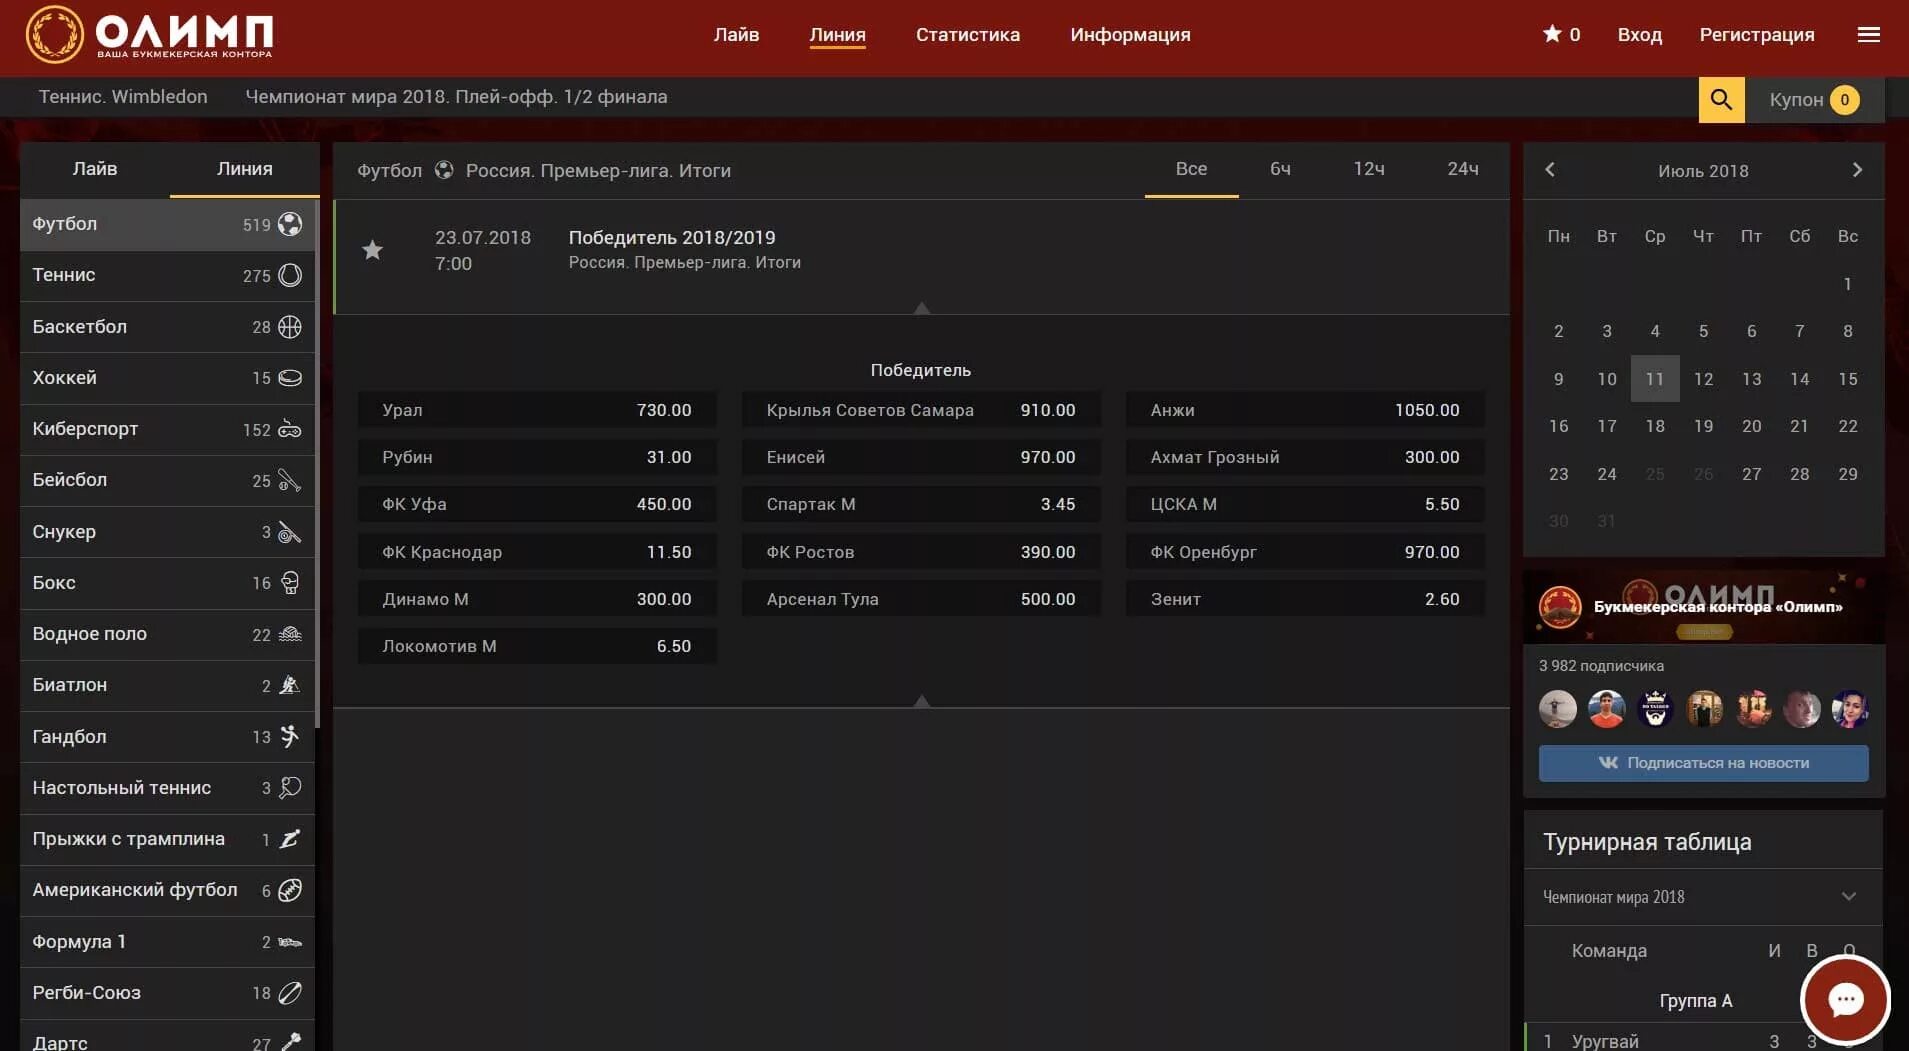Open Лайв in top navigation
The width and height of the screenshot is (1909, 1051).
point(736,35)
